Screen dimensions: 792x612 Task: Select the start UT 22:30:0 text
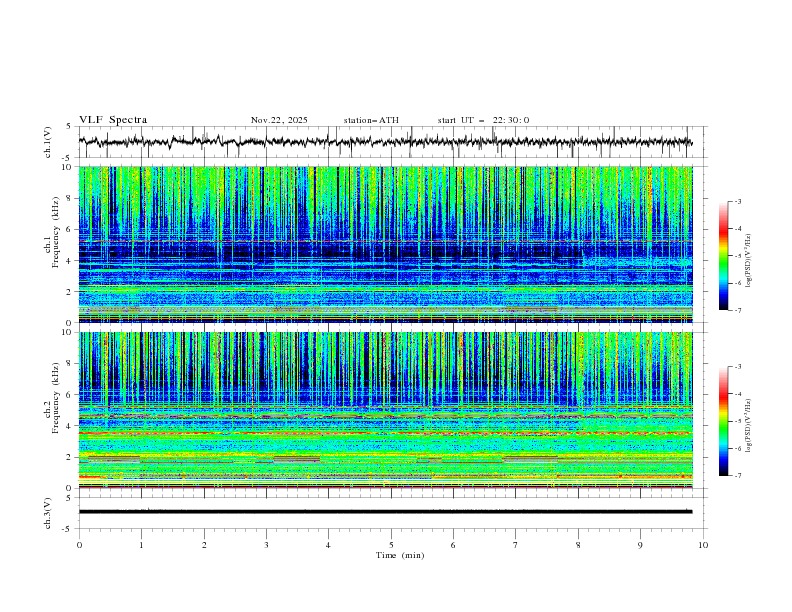click(483, 120)
